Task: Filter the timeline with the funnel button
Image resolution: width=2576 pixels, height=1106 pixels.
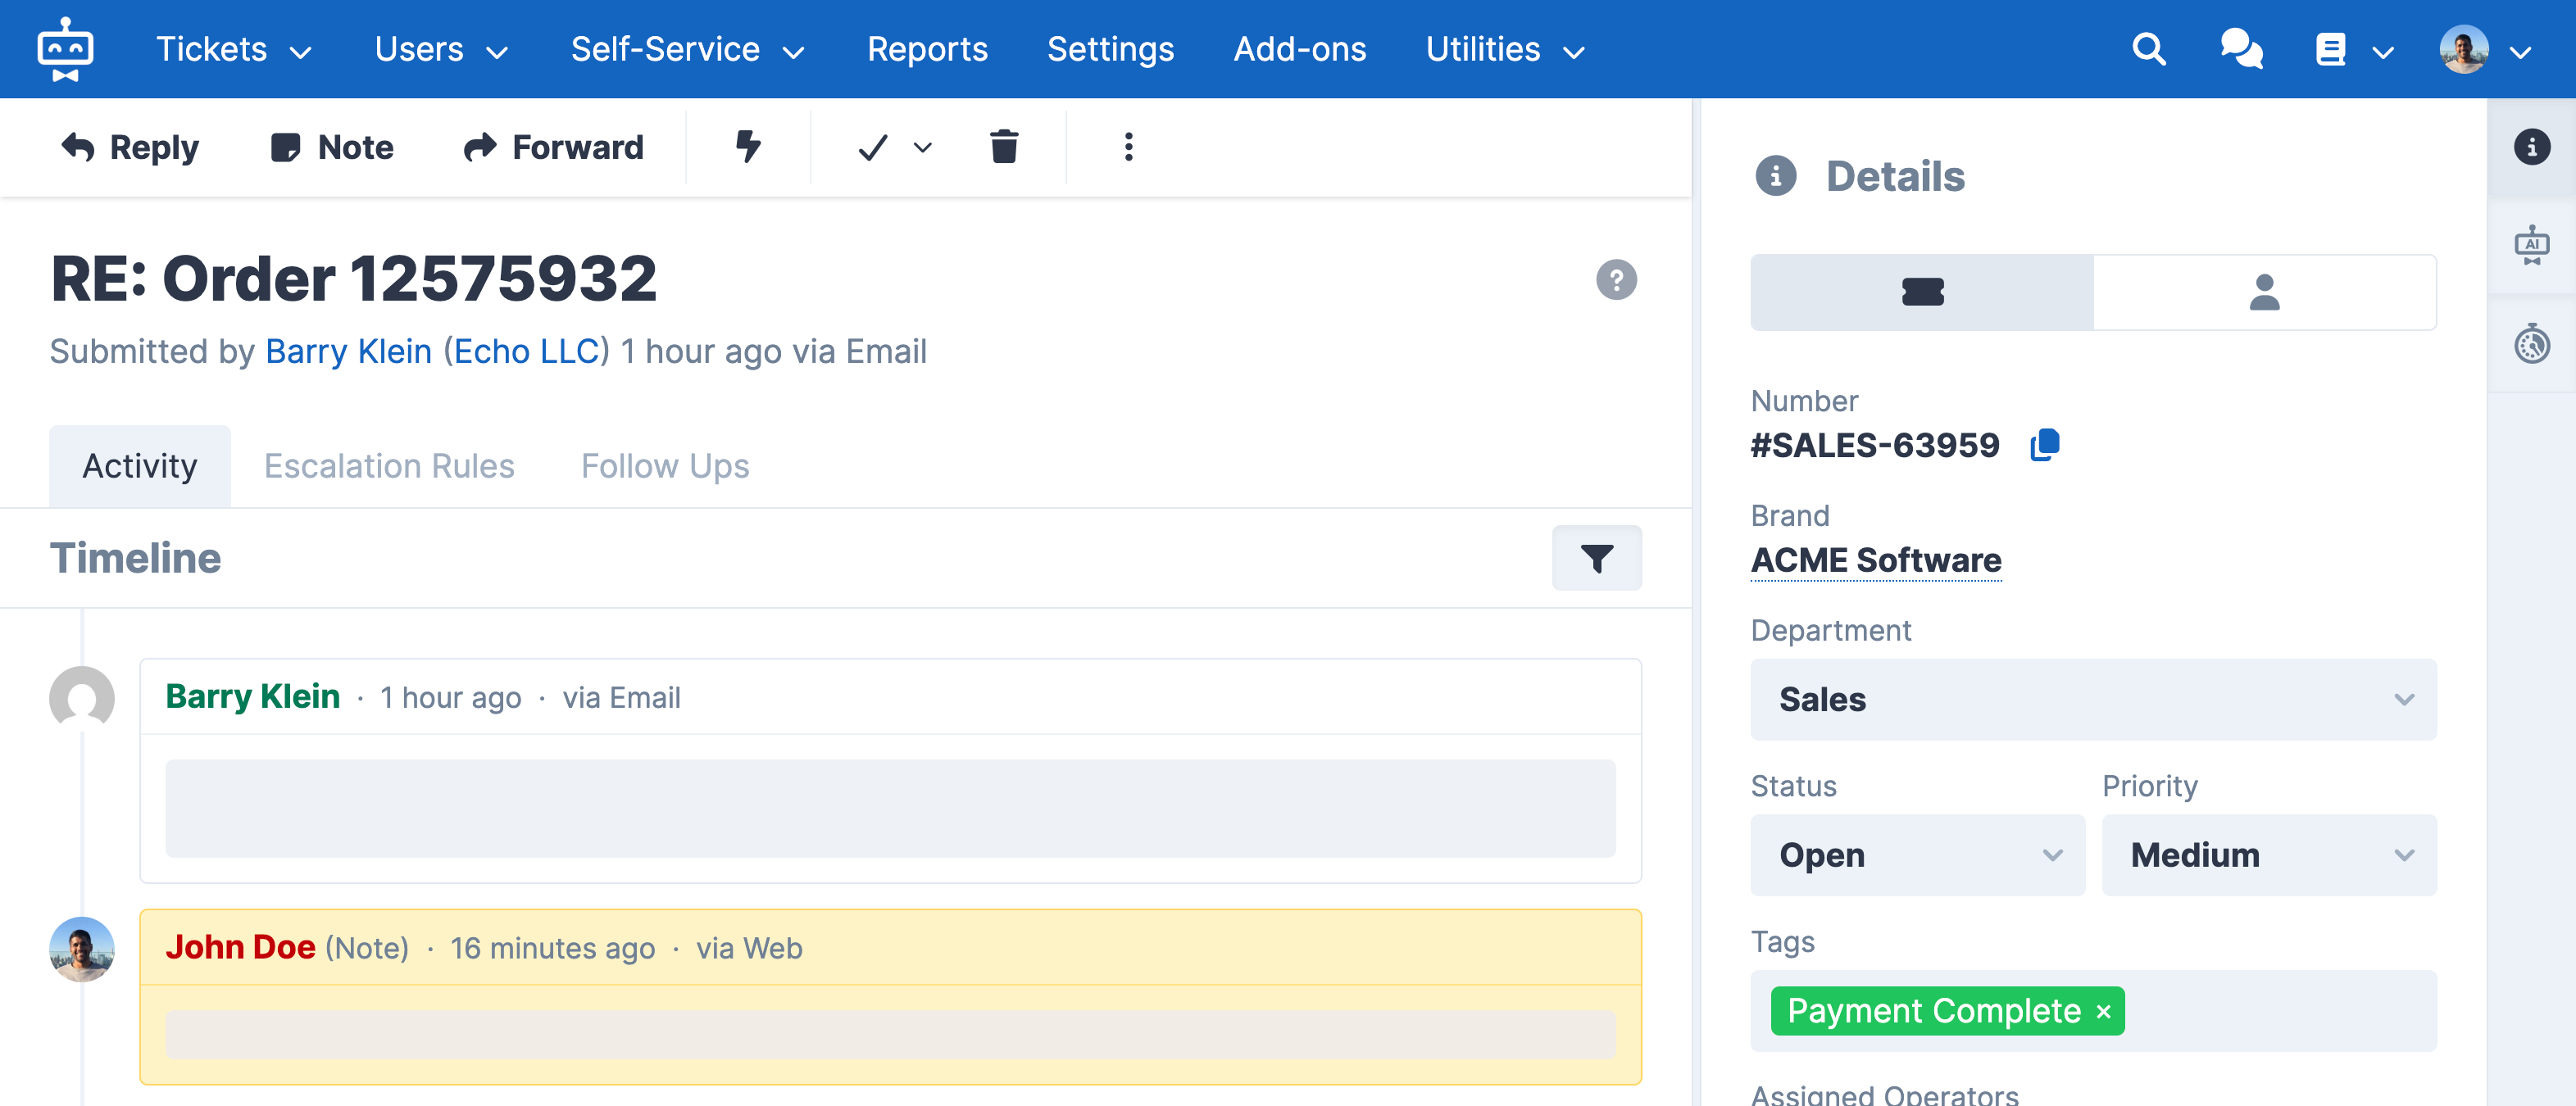Action: click(1596, 558)
